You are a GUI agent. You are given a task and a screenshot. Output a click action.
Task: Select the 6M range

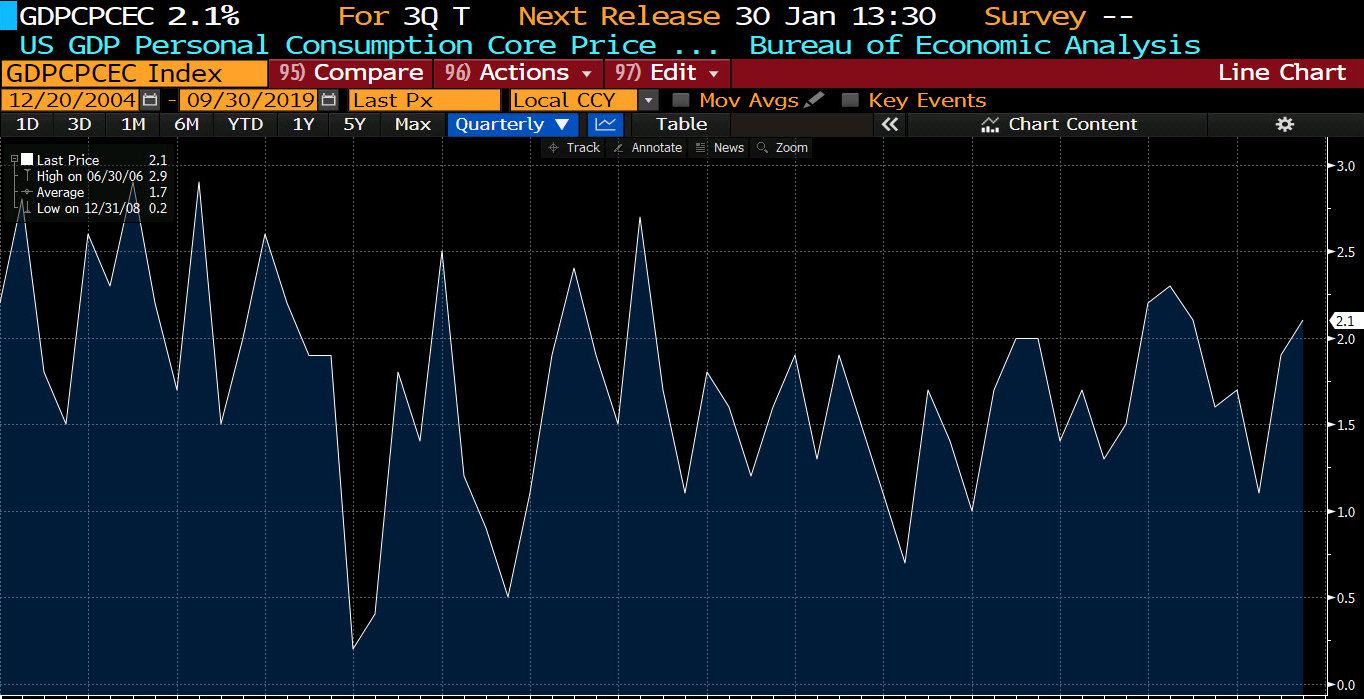pyautogui.click(x=187, y=124)
